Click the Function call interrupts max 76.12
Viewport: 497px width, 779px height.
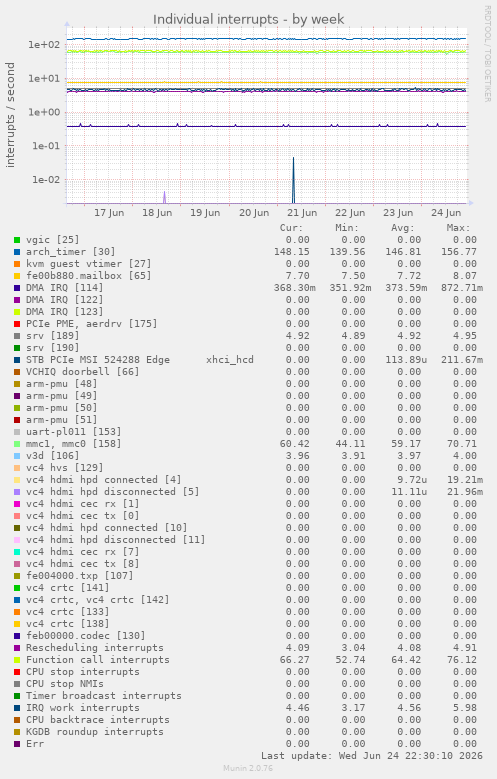(x=462, y=660)
